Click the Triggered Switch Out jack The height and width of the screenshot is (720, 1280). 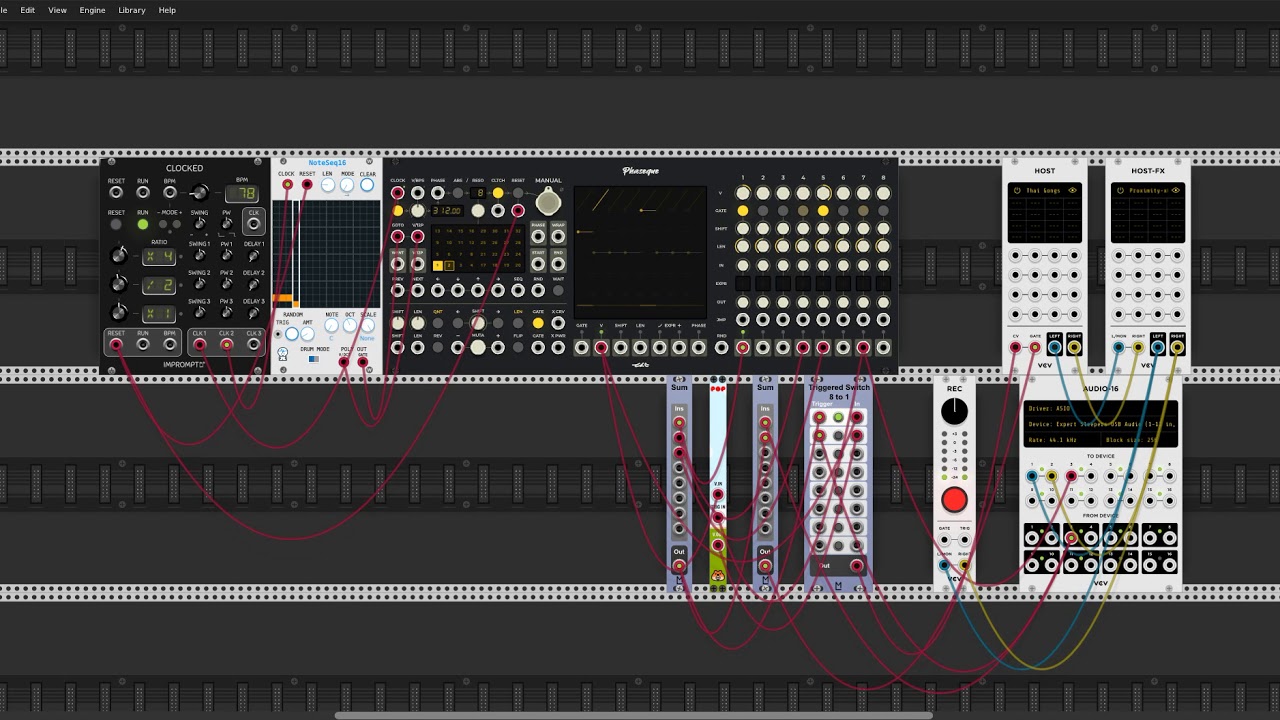(856, 566)
